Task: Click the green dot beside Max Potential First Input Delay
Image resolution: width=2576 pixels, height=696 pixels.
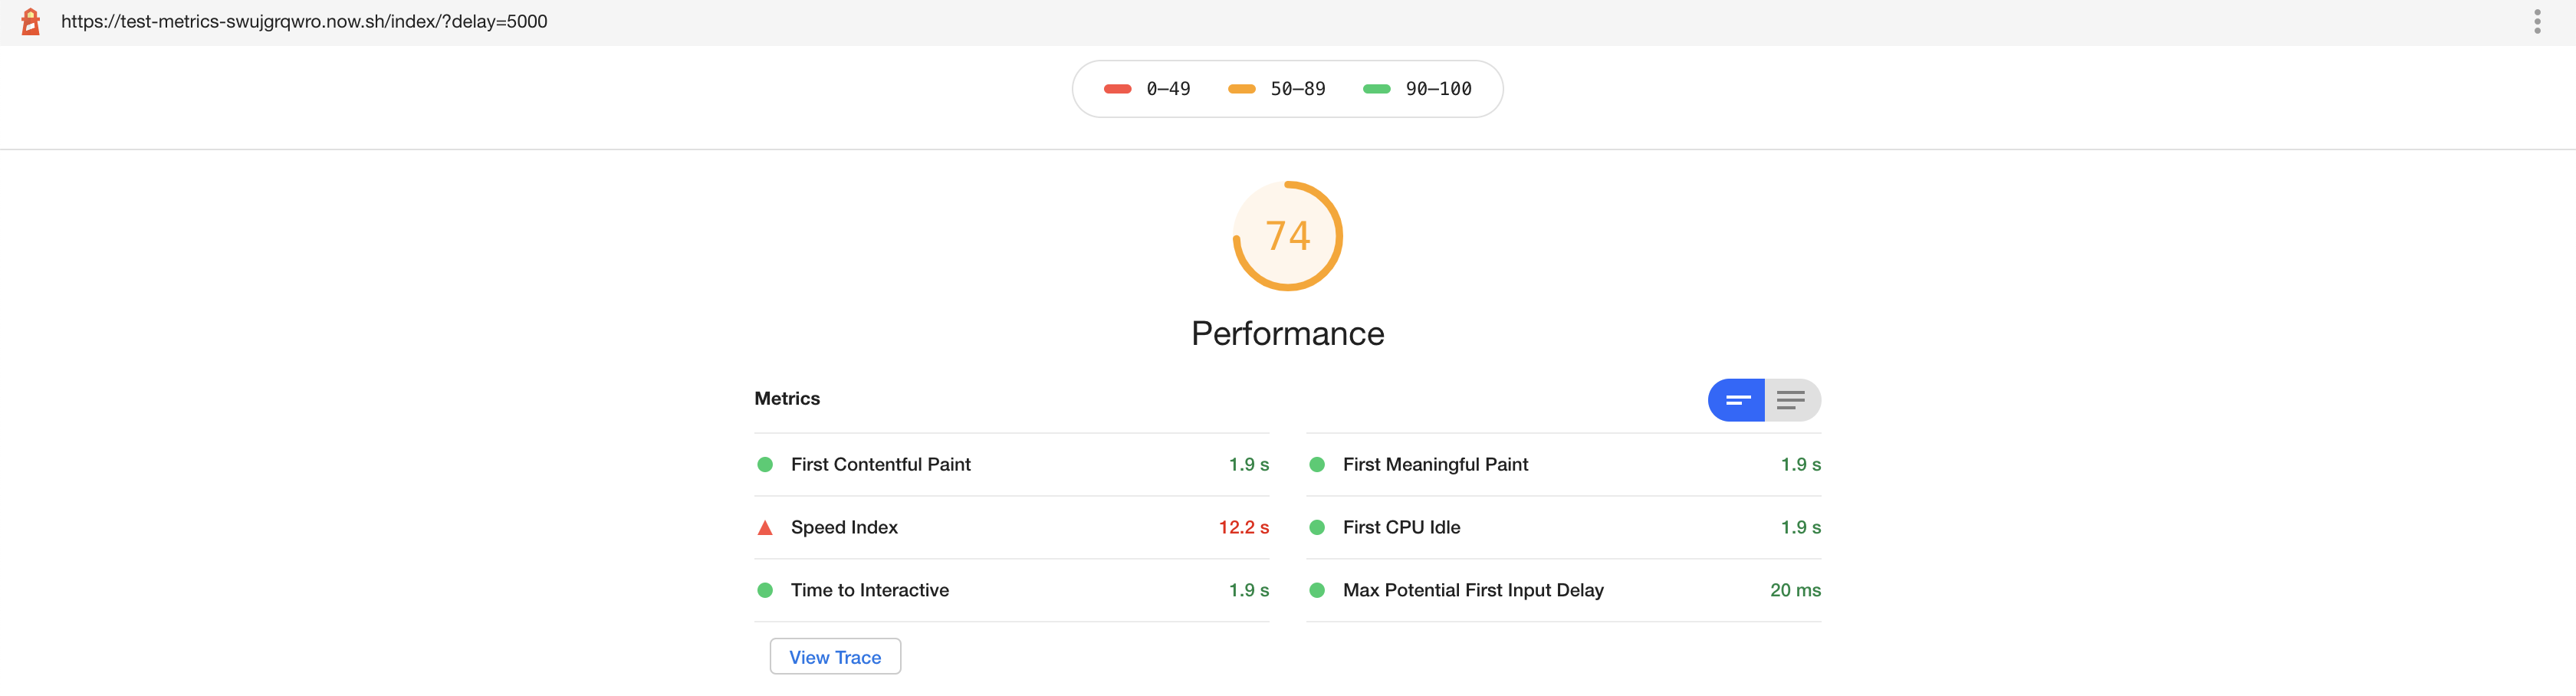Action: pyautogui.click(x=1317, y=590)
